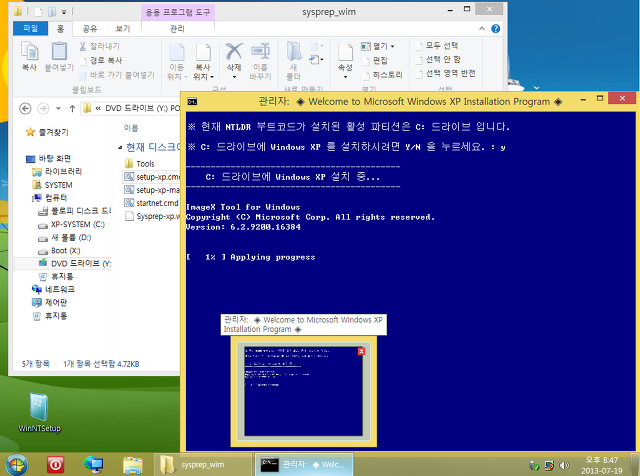This screenshot has height=476, width=640.
Task: Select DVD Drive (Y:) in tree
Action: (x=74, y=263)
